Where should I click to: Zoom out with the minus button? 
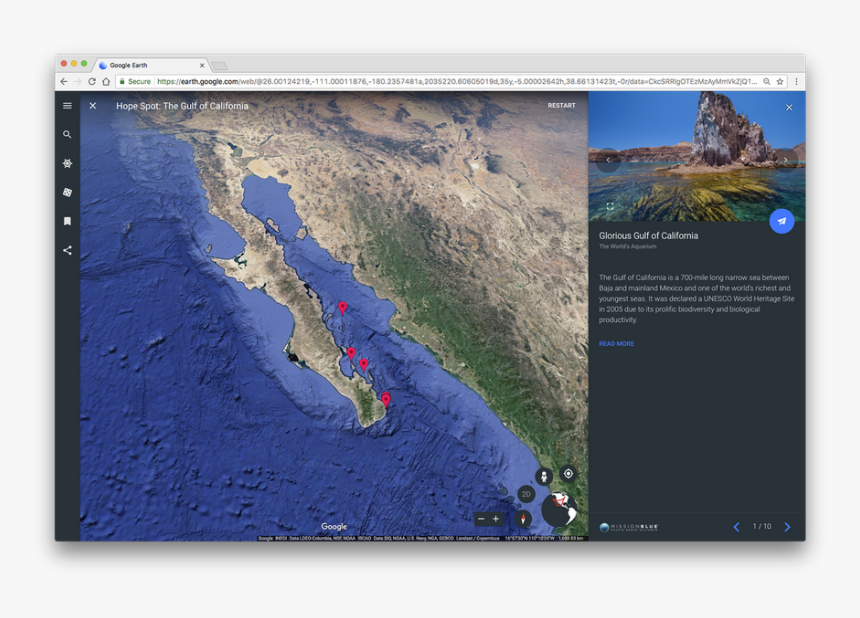[x=481, y=519]
